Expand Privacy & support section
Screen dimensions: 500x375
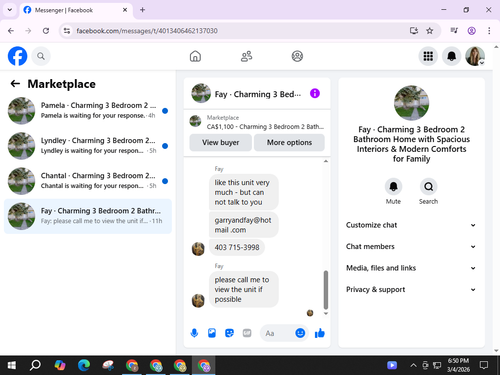pos(411,289)
